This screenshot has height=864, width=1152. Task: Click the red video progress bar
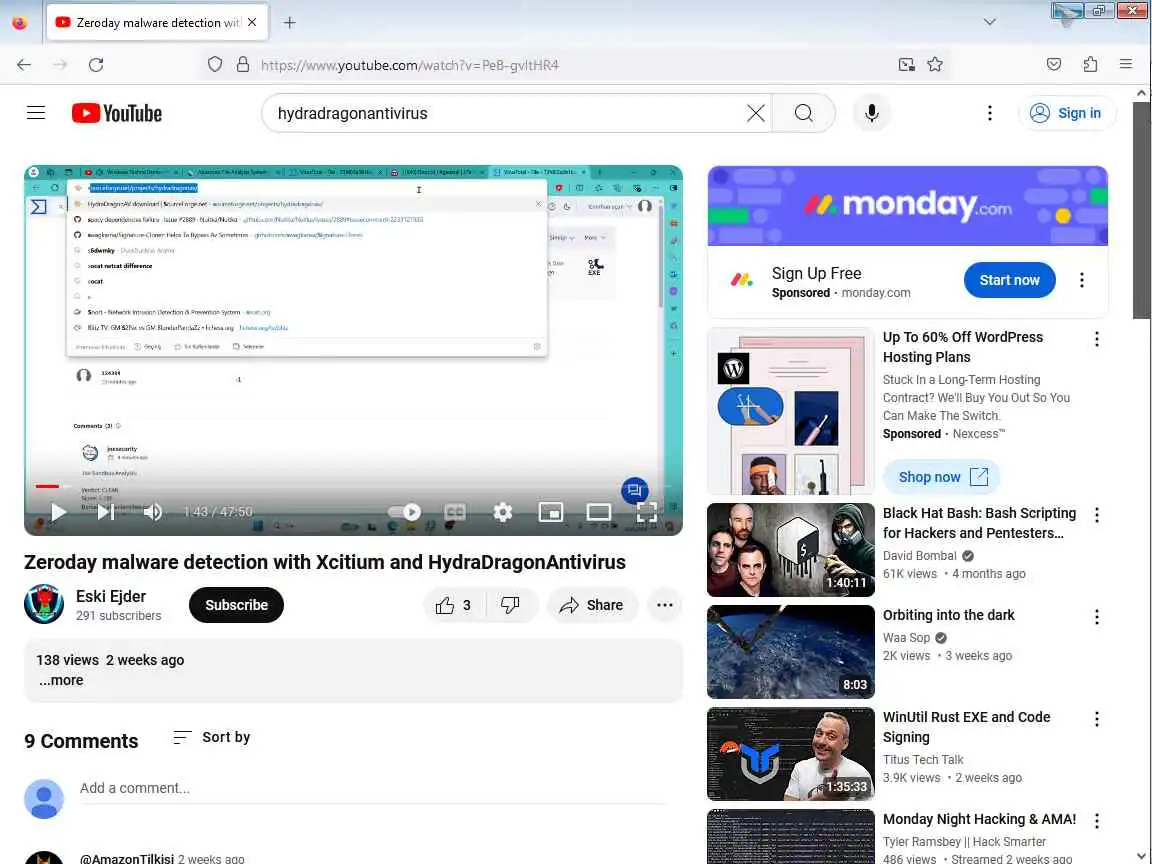47,486
